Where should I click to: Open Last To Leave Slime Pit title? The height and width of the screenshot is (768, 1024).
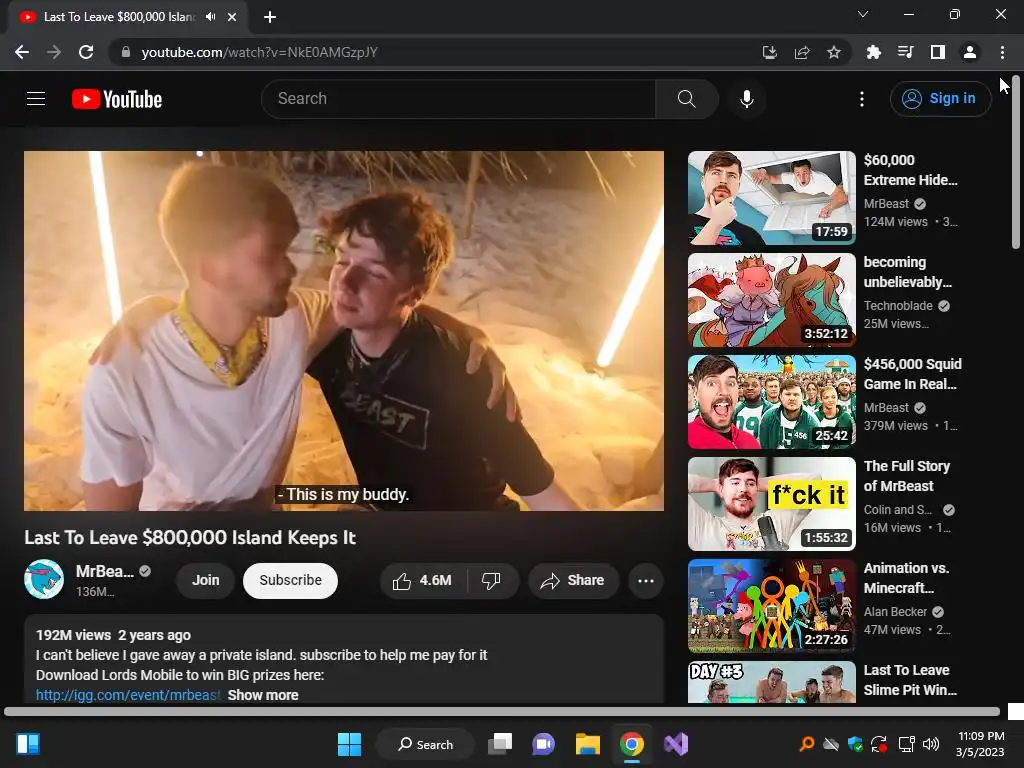click(910, 680)
